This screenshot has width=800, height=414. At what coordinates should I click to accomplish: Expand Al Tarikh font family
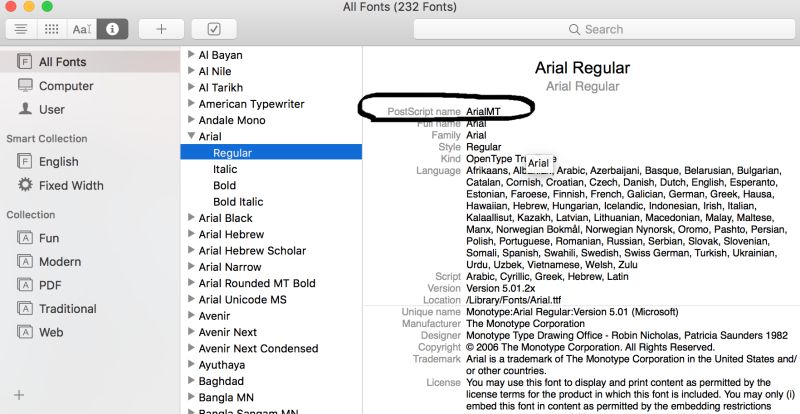pyautogui.click(x=191, y=87)
